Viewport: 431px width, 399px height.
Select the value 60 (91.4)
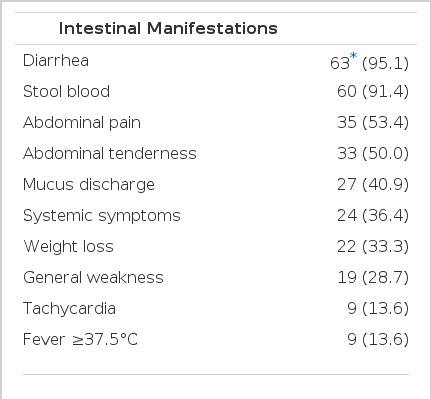(373, 91)
